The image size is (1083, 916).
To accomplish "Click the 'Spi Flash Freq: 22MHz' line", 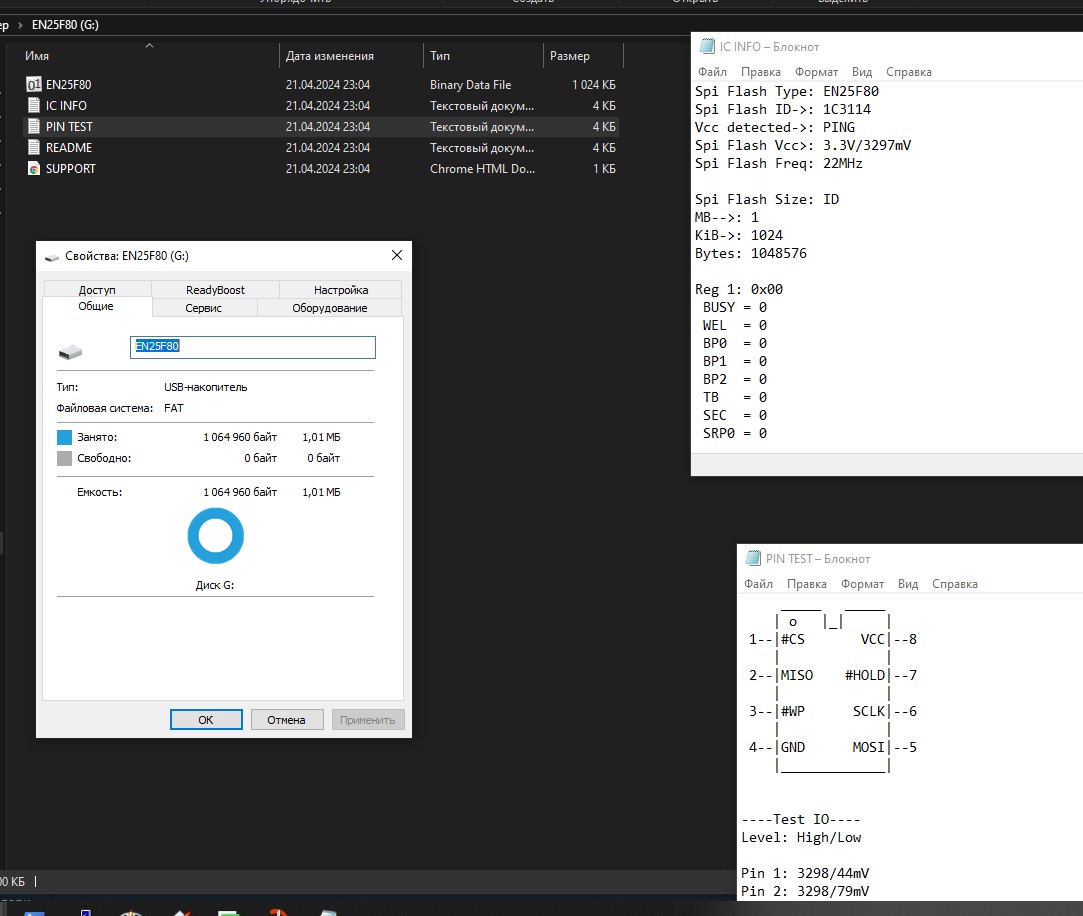I will click(778, 163).
